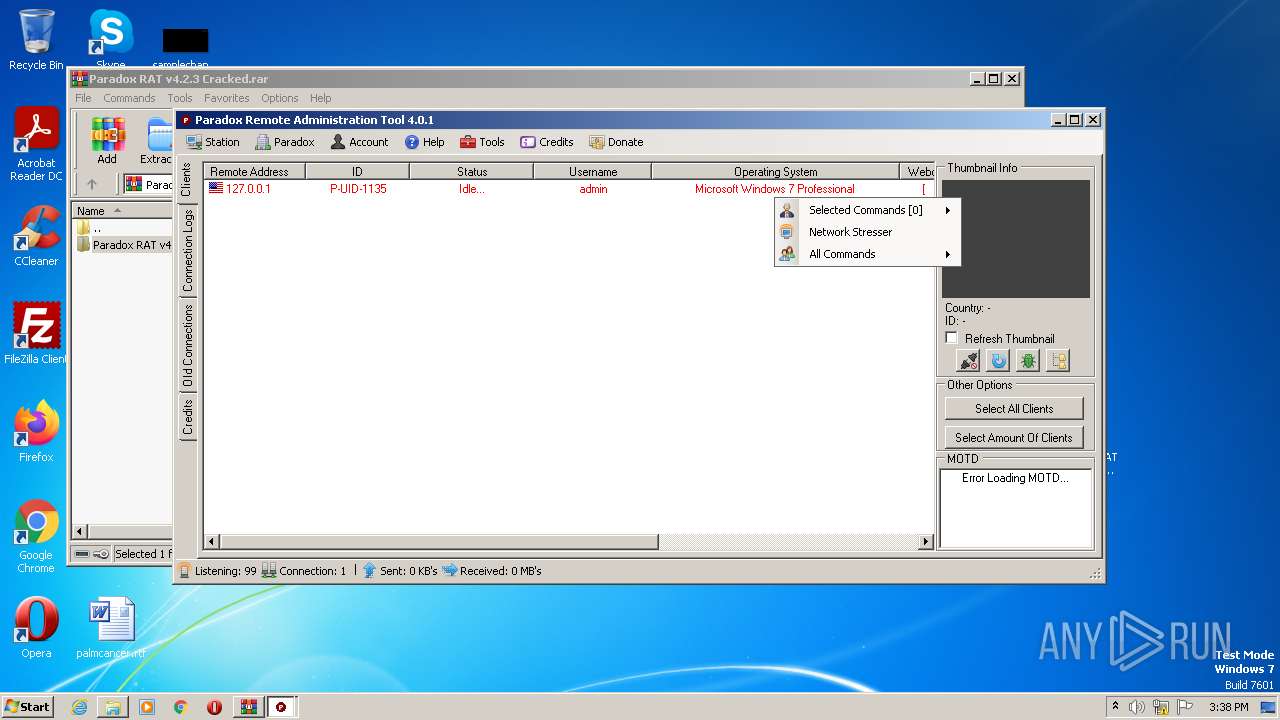Switch to the Credits vertical tab
Screen dimensions: 1280x720
187,418
